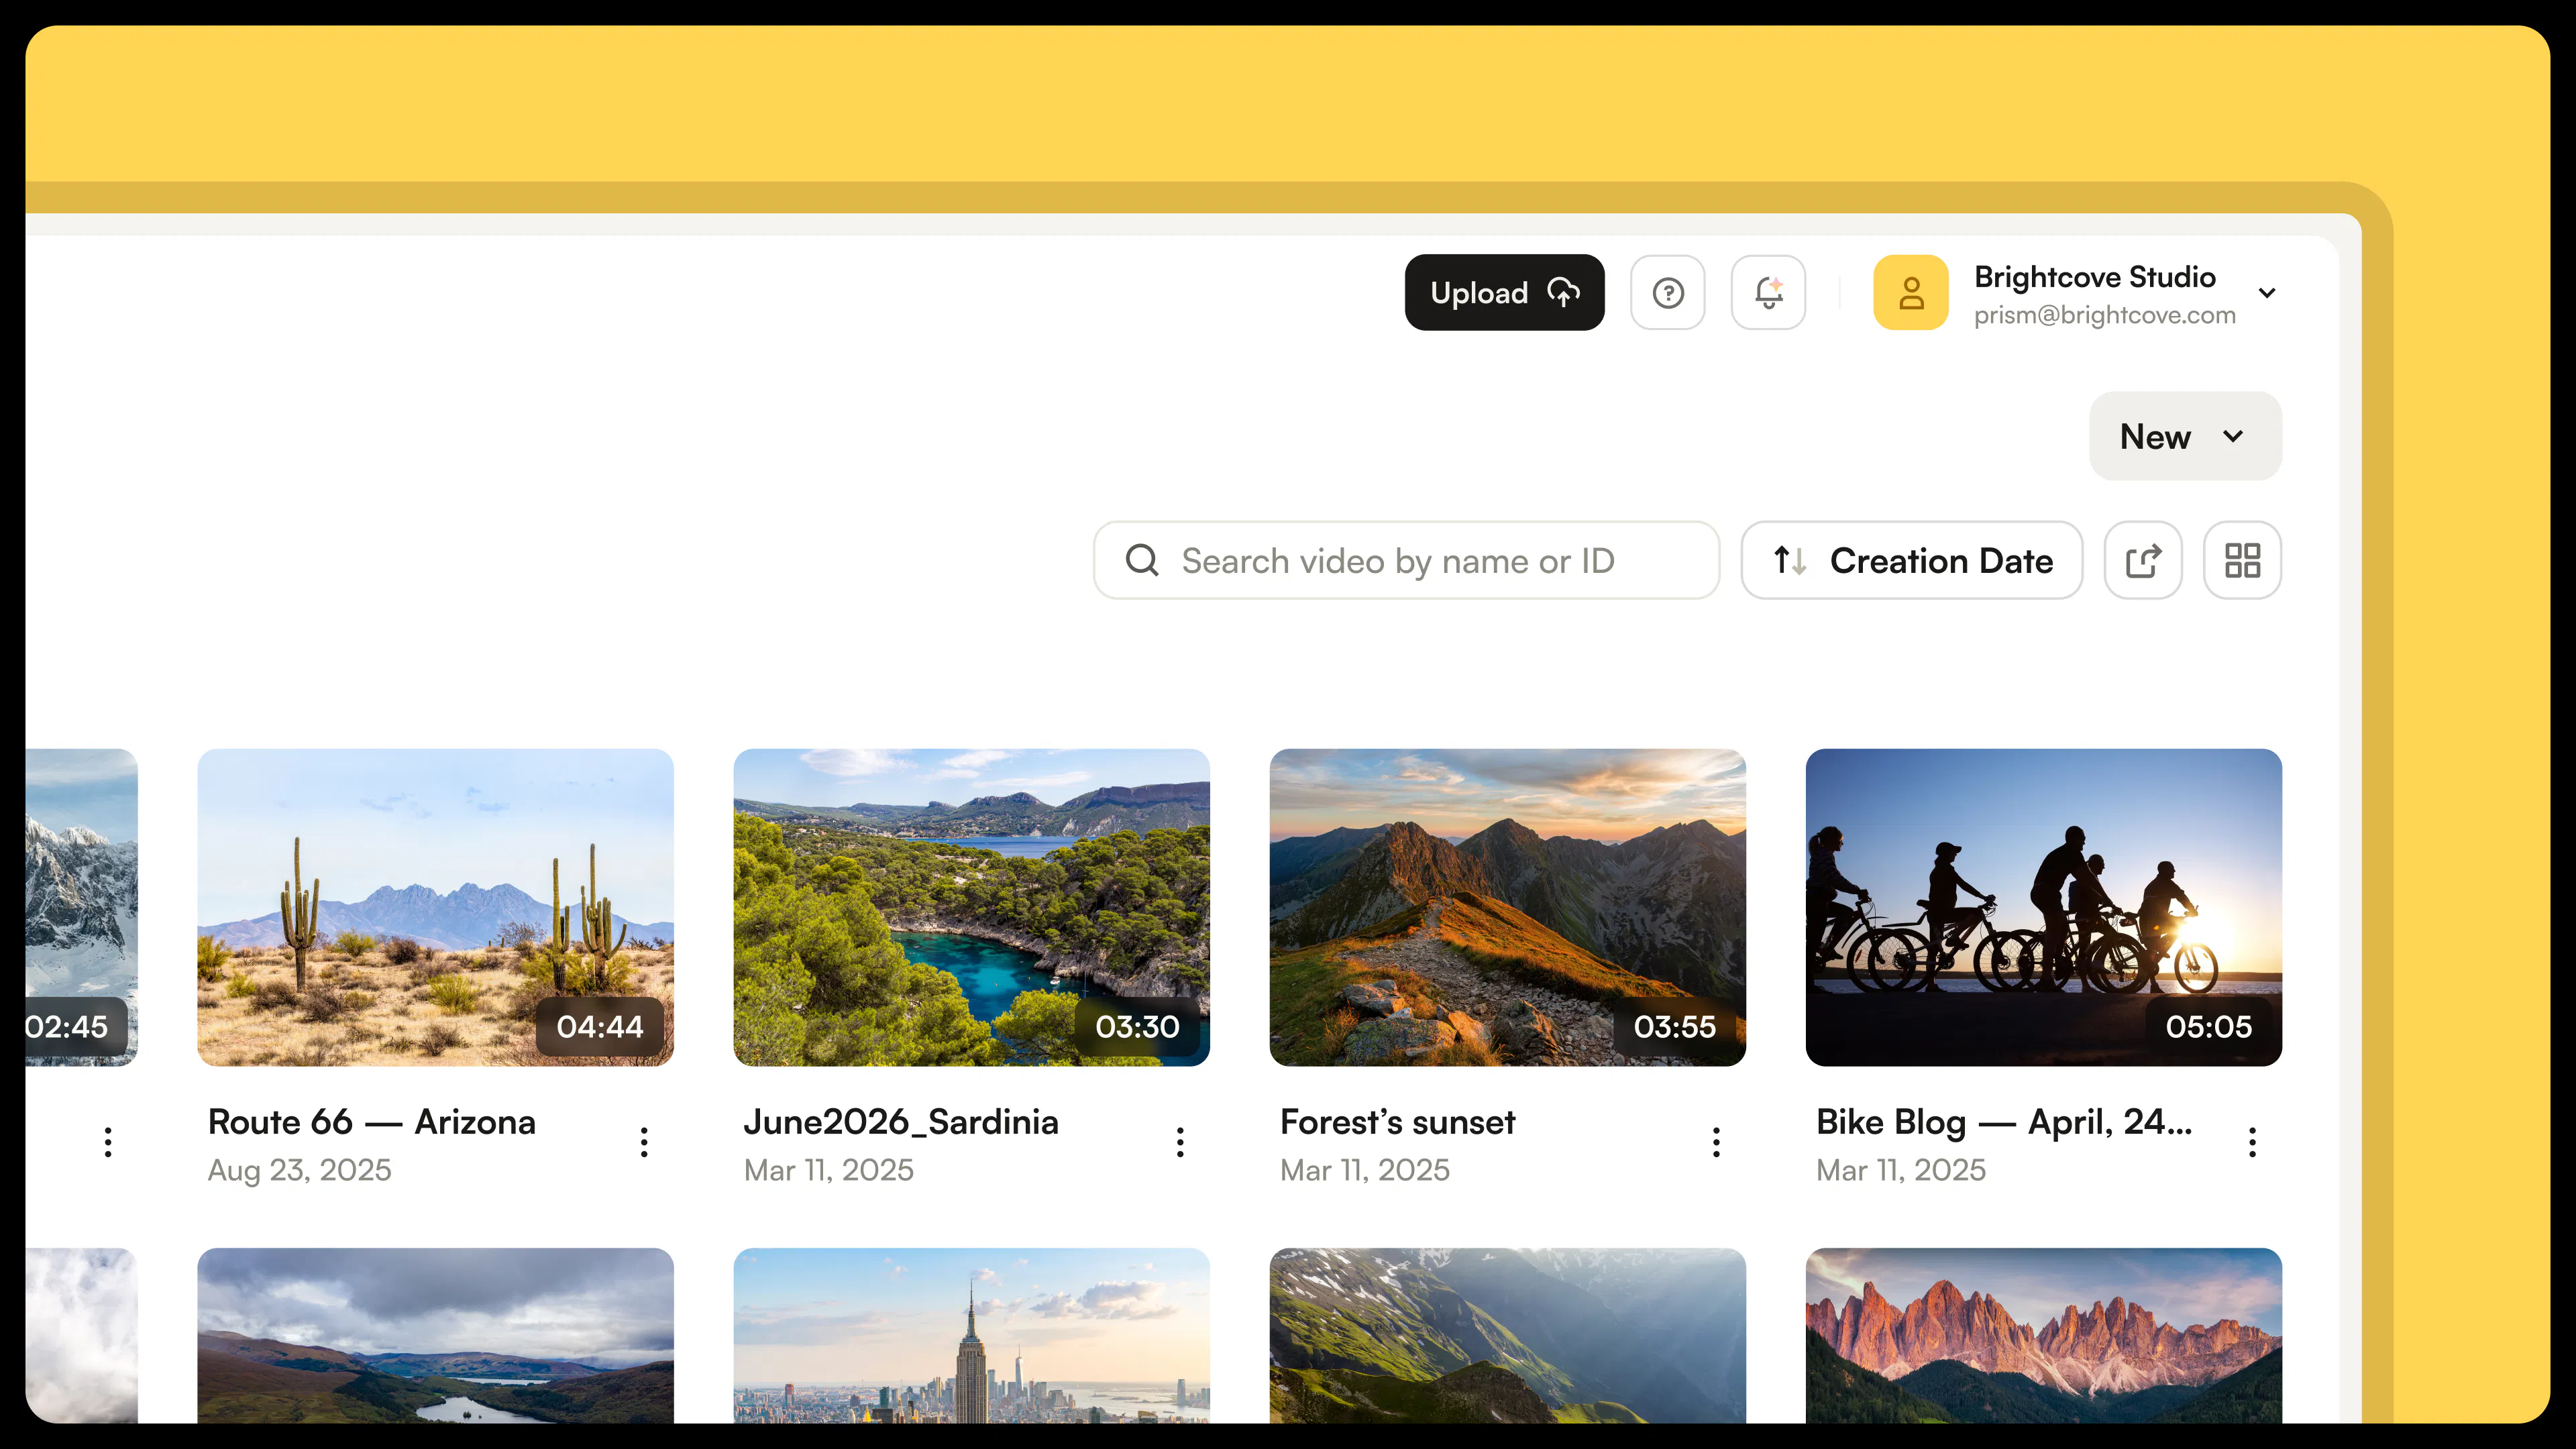Screen dimensions: 2576x1449
Task: Open the Creation Date sort control
Action: pyautogui.click(x=1911, y=560)
